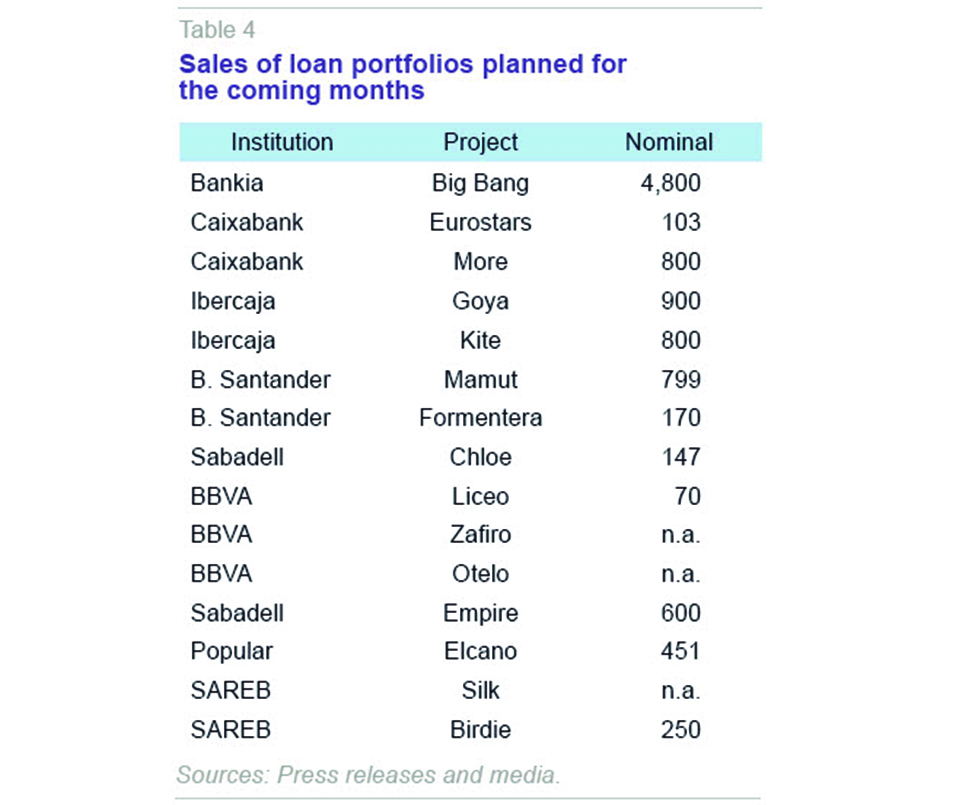Select the Zafiro project cell
Image resolution: width=969 pixels, height=805 pixels.
pyautogui.click(x=480, y=535)
